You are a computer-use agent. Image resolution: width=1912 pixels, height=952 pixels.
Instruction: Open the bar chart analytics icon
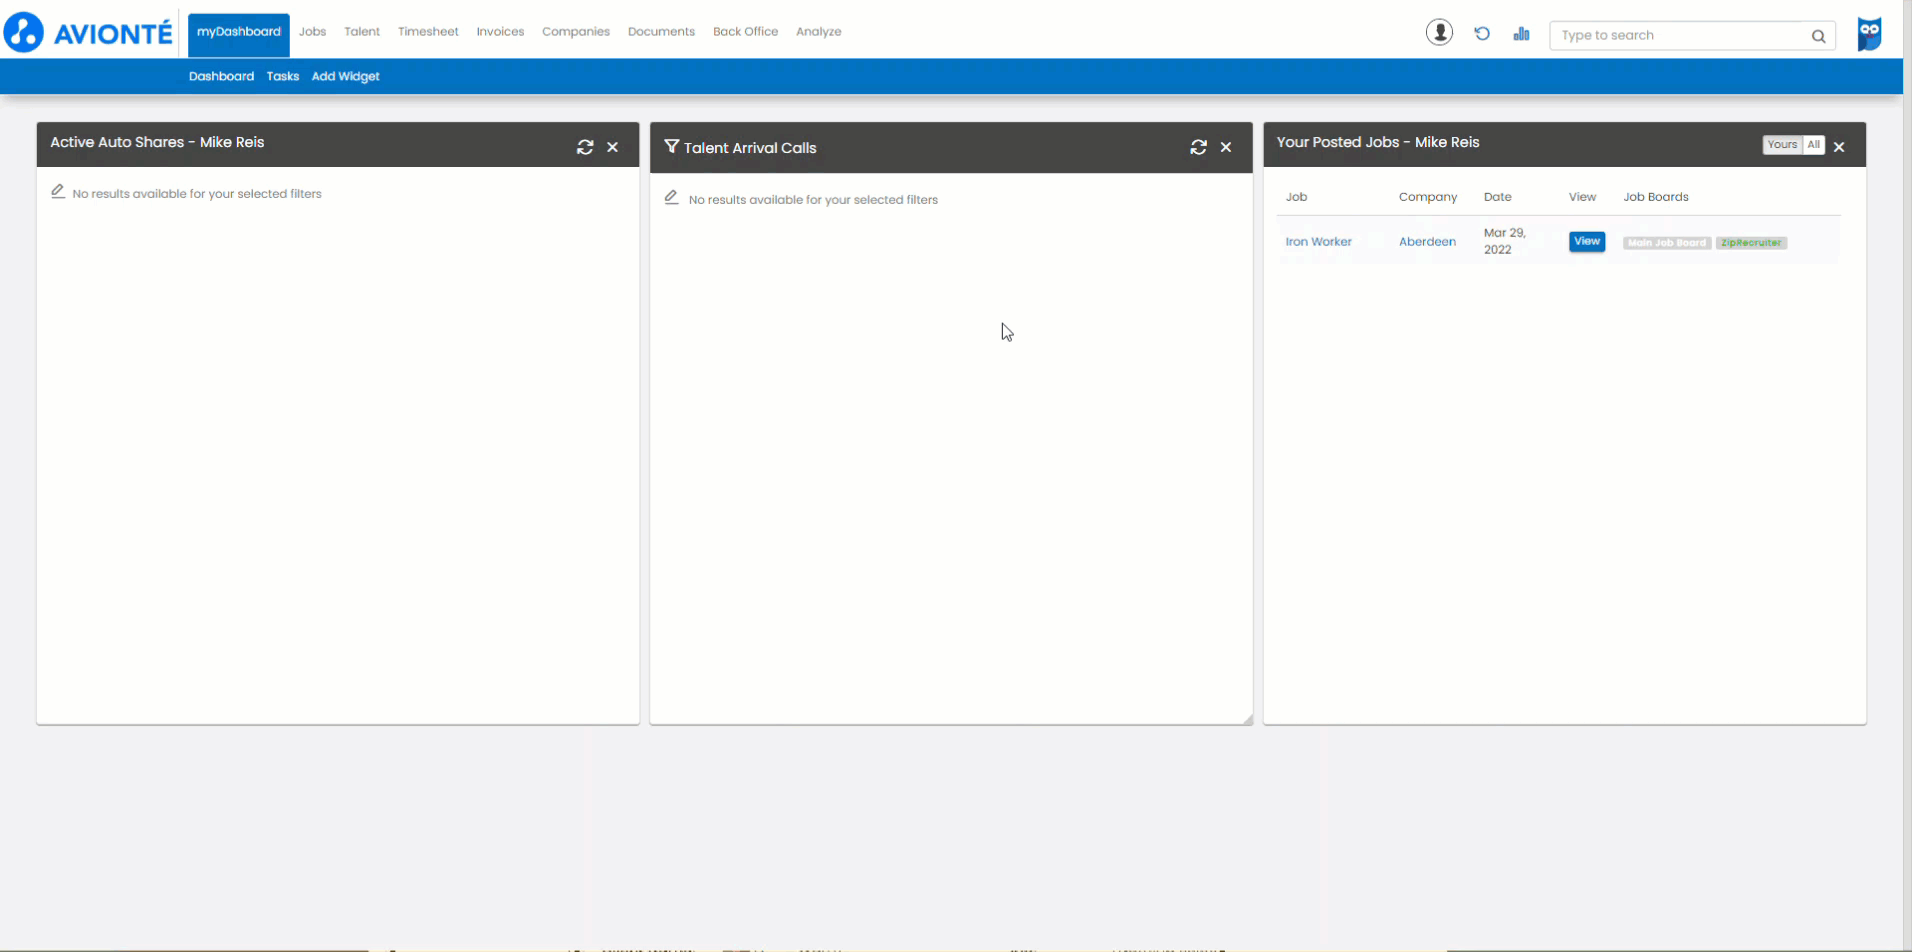click(1521, 33)
